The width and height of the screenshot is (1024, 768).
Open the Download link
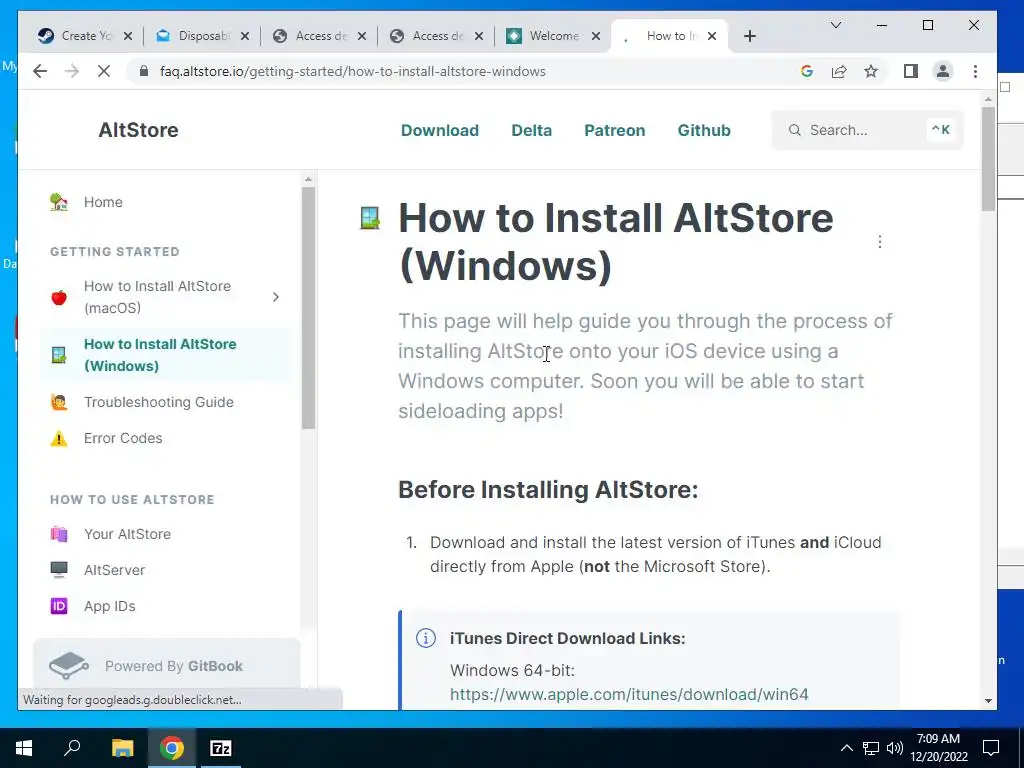click(x=440, y=130)
